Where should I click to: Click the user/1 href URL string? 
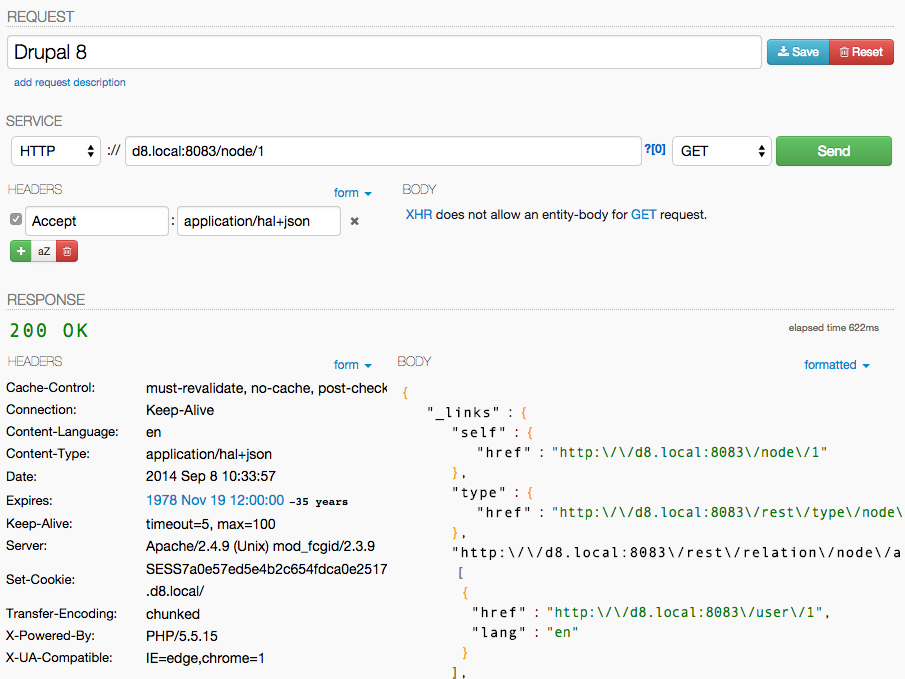tap(685, 612)
